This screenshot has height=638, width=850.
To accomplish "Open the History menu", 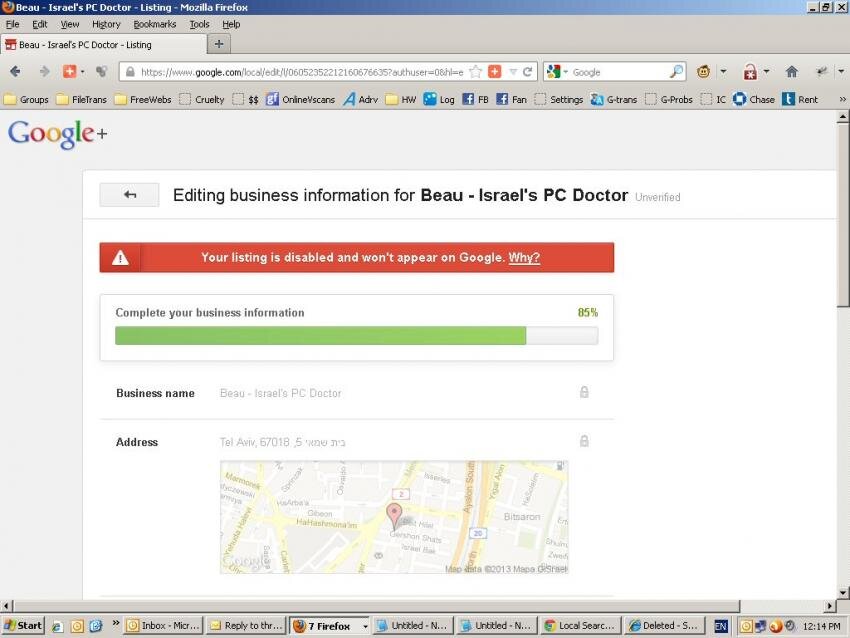I will coord(106,24).
